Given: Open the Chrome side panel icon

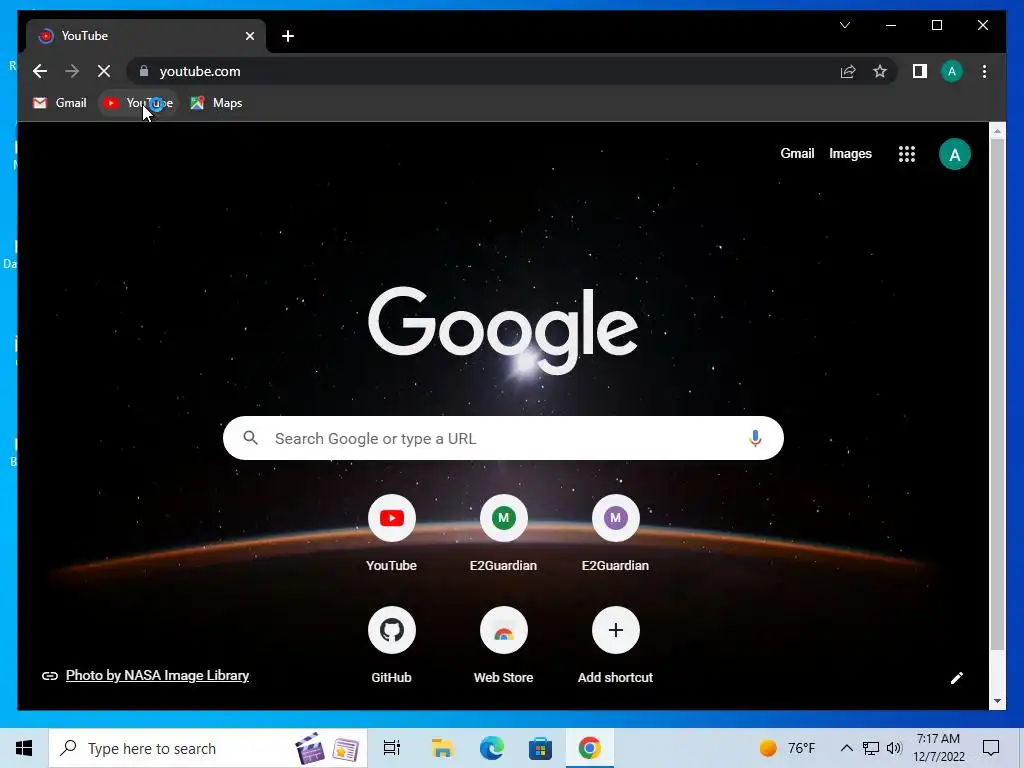Looking at the screenshot, I should click(x=920, y=71).
